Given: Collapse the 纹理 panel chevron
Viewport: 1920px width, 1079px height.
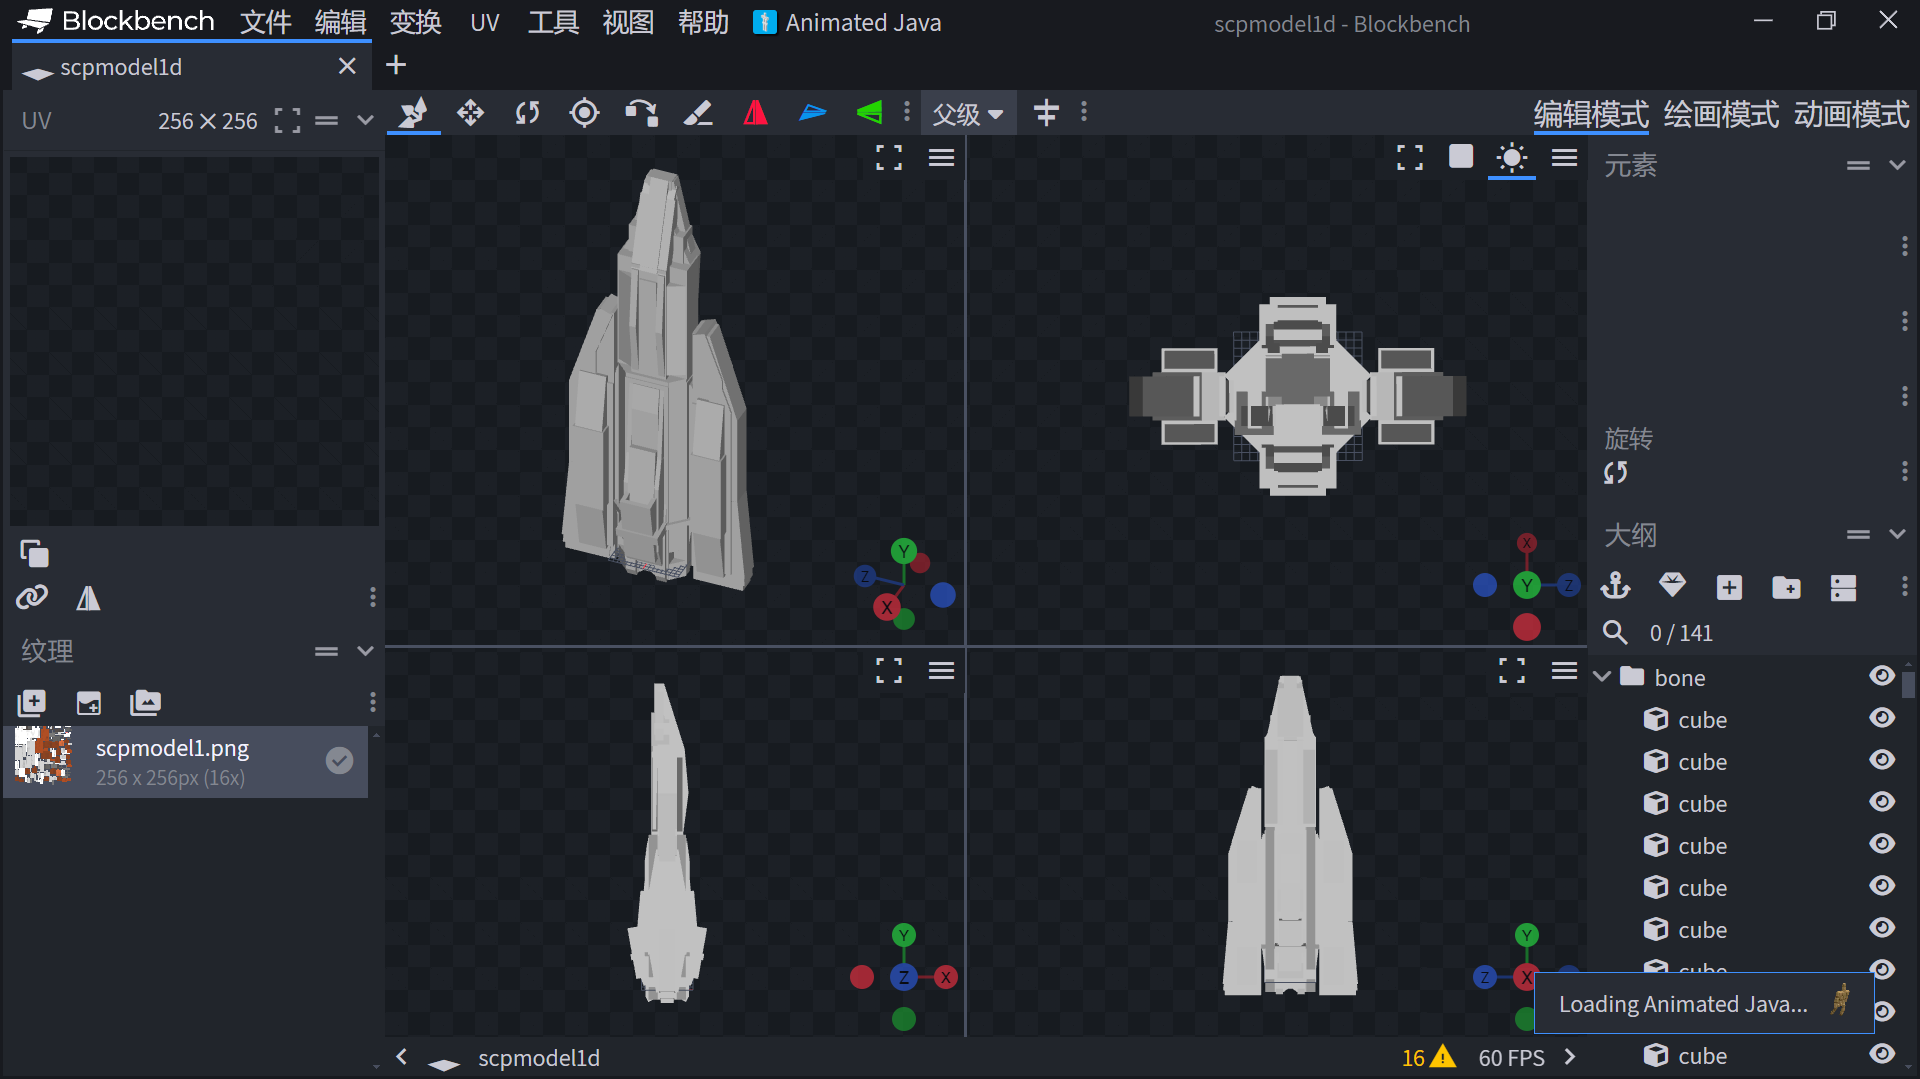Looking at the screenshot, I should tap(365, 651).
